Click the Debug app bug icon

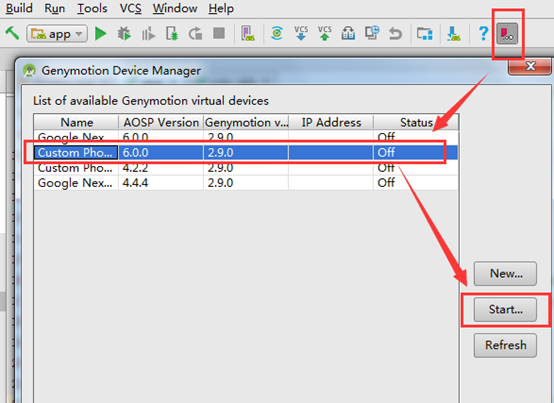tap(124, 34)
